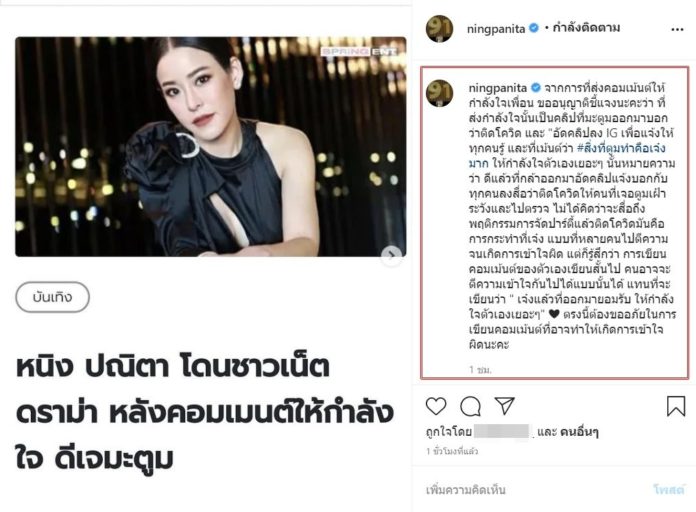696x512 pixels.
Task: Open the article photo of the woman
Action: coord(211,147)
